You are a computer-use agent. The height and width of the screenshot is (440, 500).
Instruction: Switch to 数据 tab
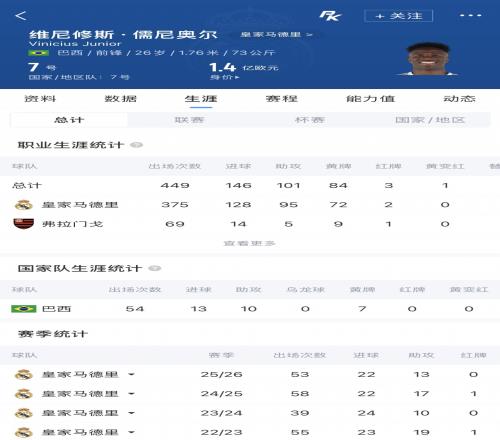click(x=121, y=99)
